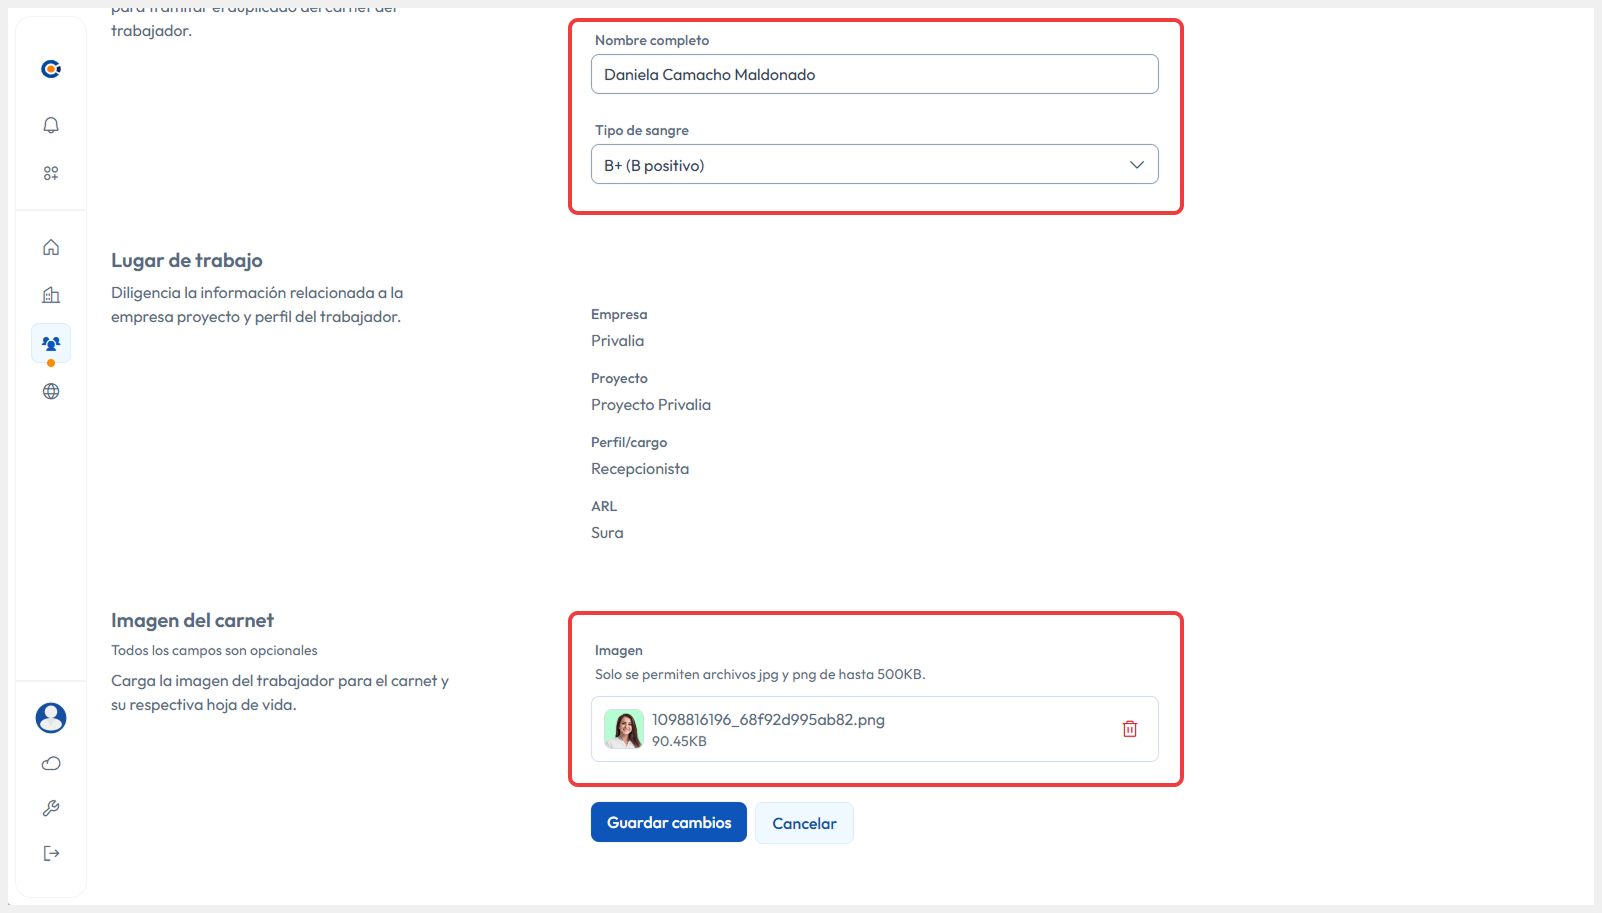Click the worker photo thumbnail

point(624,729)
